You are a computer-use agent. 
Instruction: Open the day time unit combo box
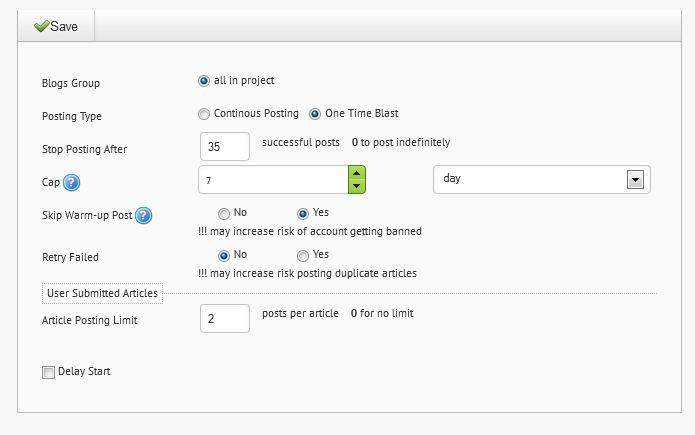[542, 180]
